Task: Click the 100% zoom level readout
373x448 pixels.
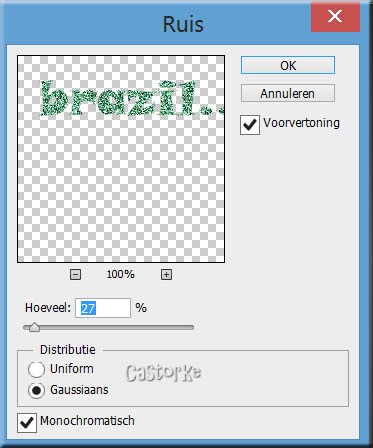Action: pyautogui.click(x=120, y=274)
